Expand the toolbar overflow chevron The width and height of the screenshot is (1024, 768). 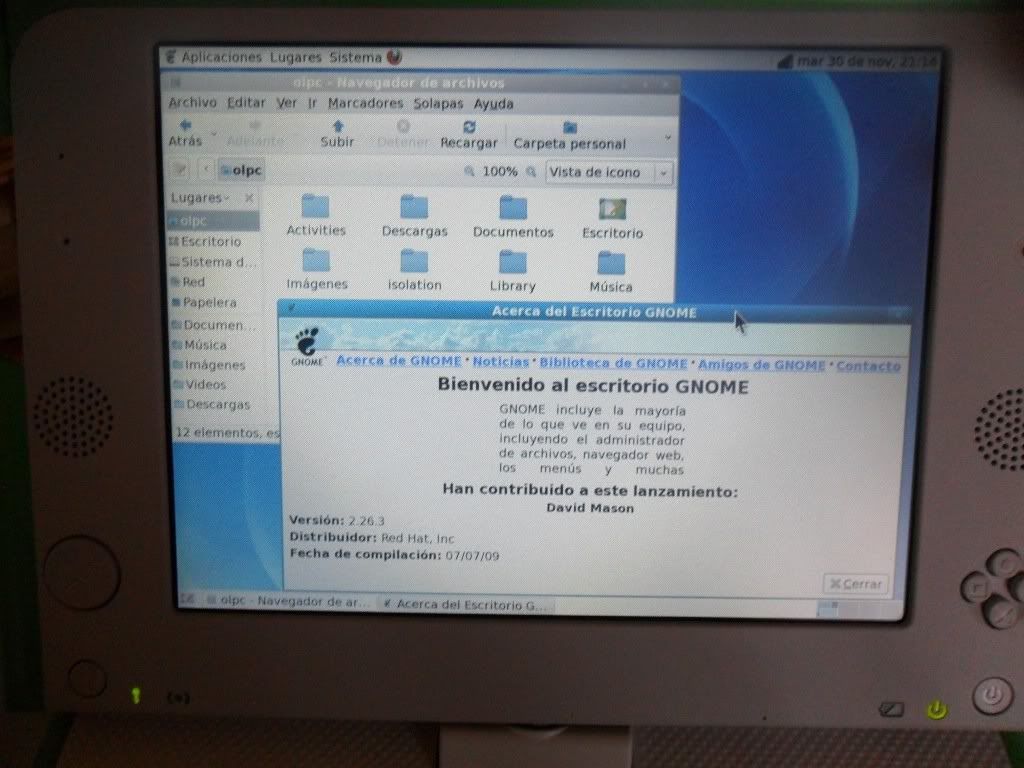(x=667, y=137)
